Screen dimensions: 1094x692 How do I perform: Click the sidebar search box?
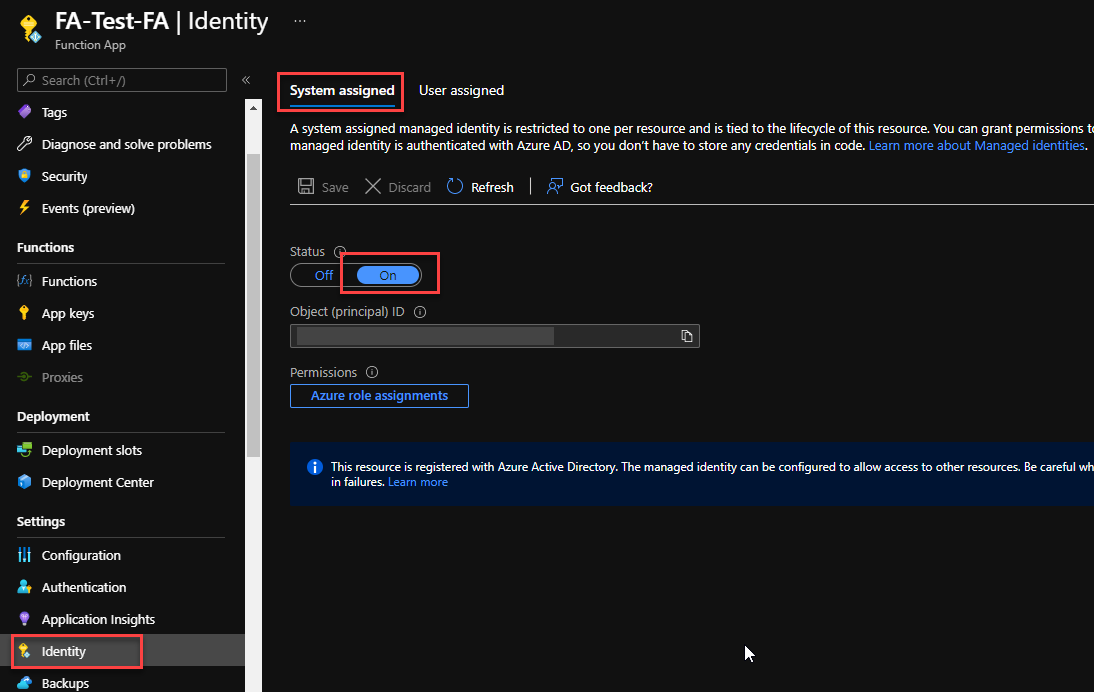click(x=122, y=80)
